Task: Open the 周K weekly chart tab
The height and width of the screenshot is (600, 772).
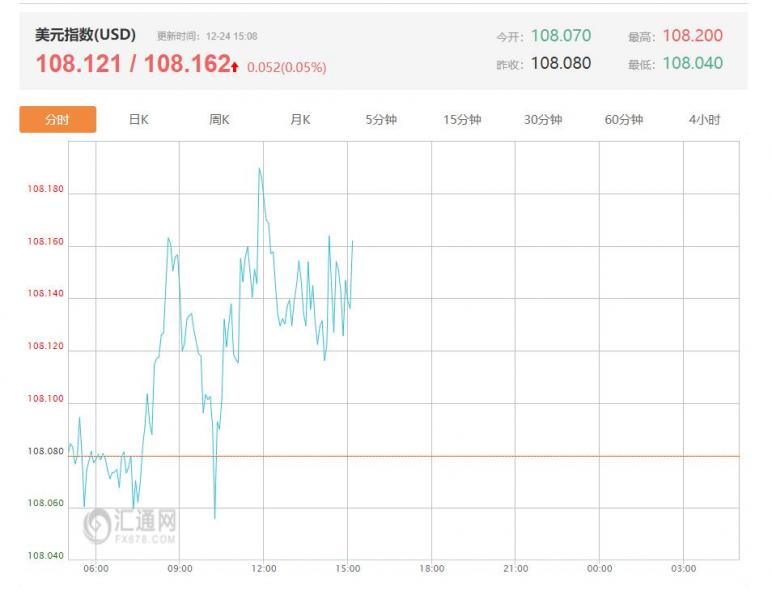Action: 220,120
